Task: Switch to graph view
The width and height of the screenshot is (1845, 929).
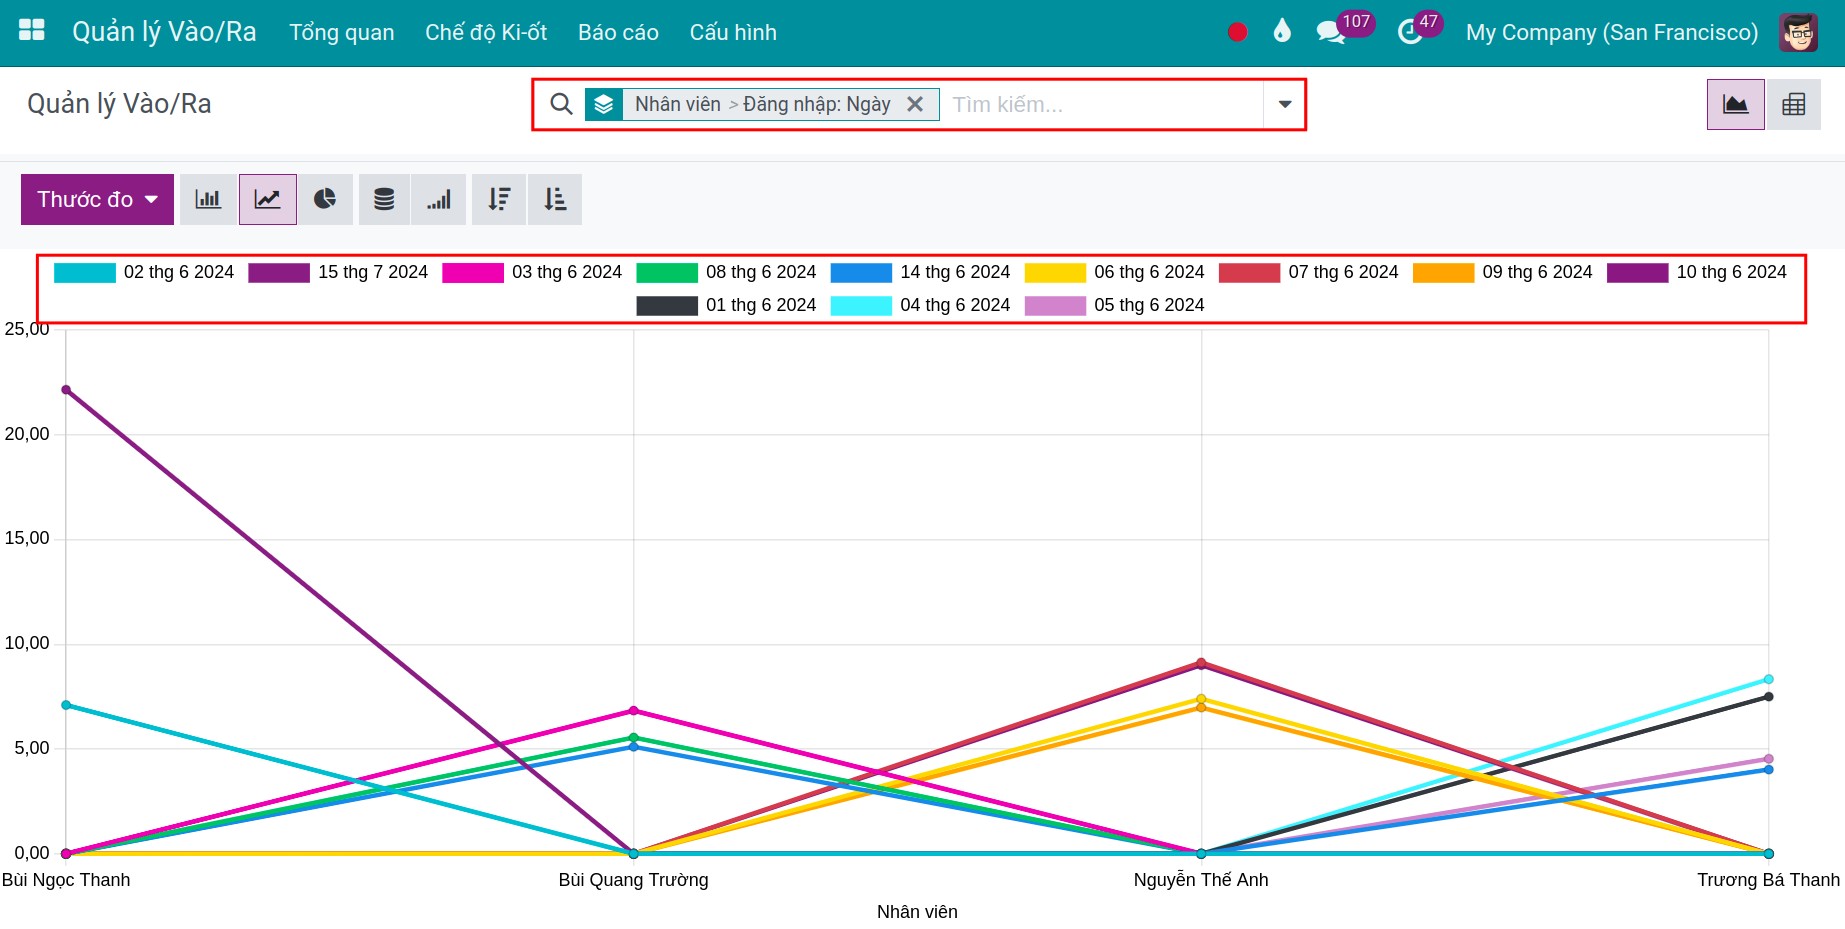Action: pyautogui.click(x=1736, y=104)
